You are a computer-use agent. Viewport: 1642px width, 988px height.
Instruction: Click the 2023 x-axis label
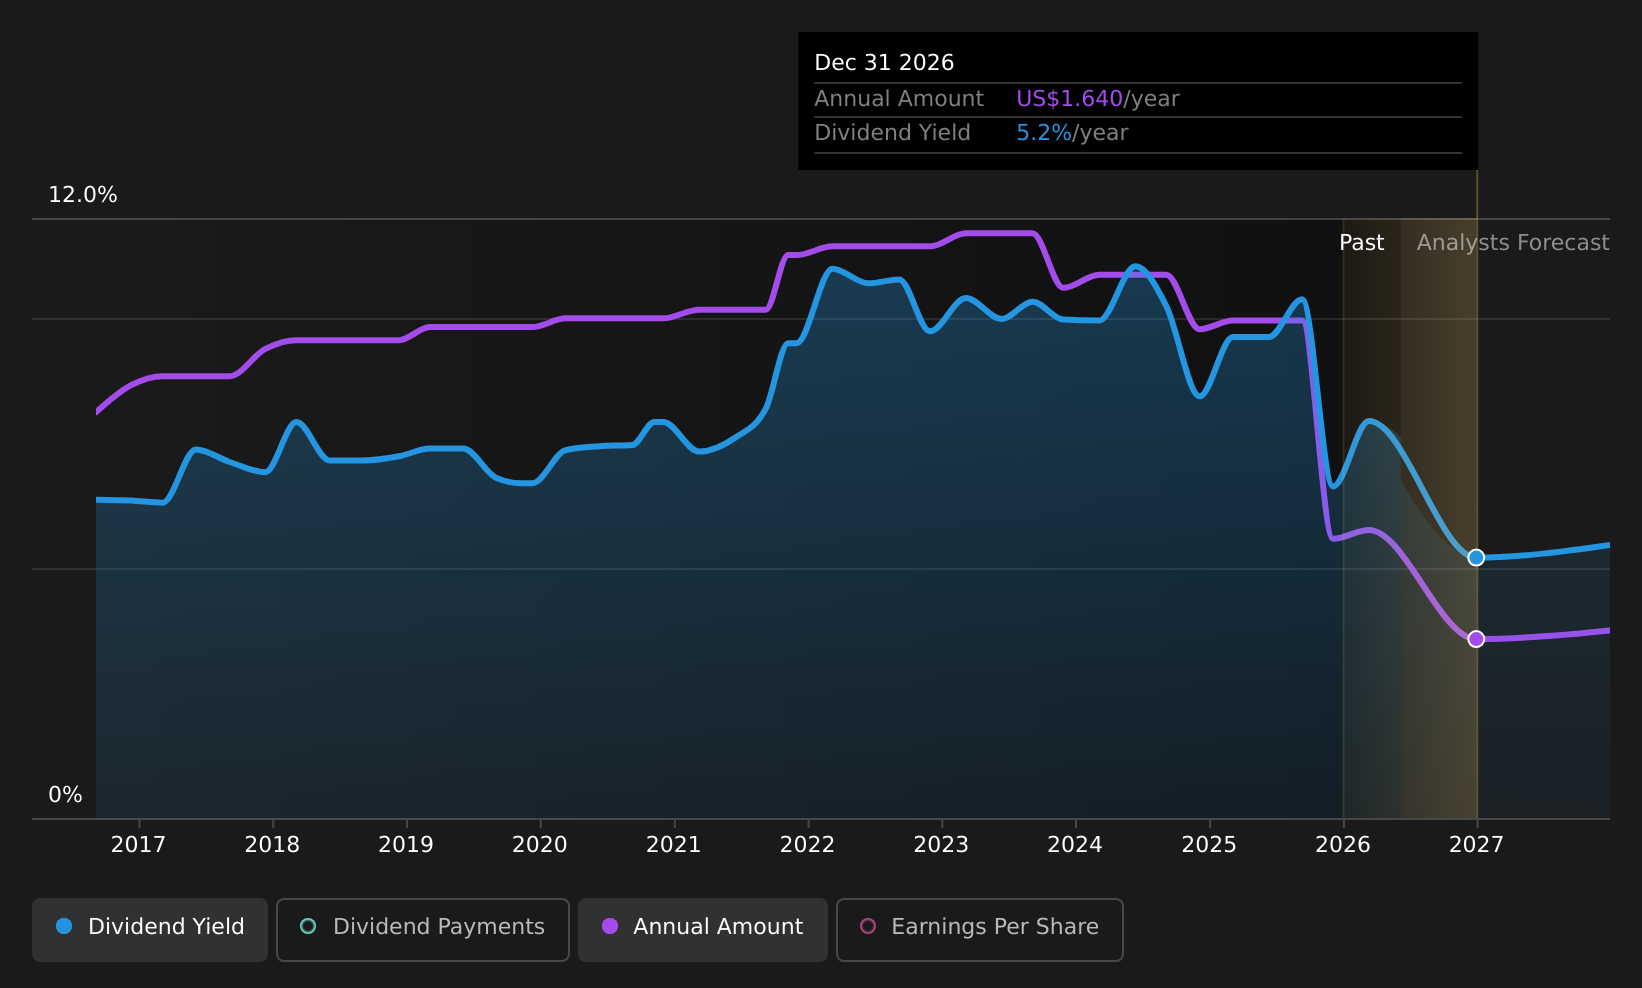pyautogui.click(x=941, y=845)
